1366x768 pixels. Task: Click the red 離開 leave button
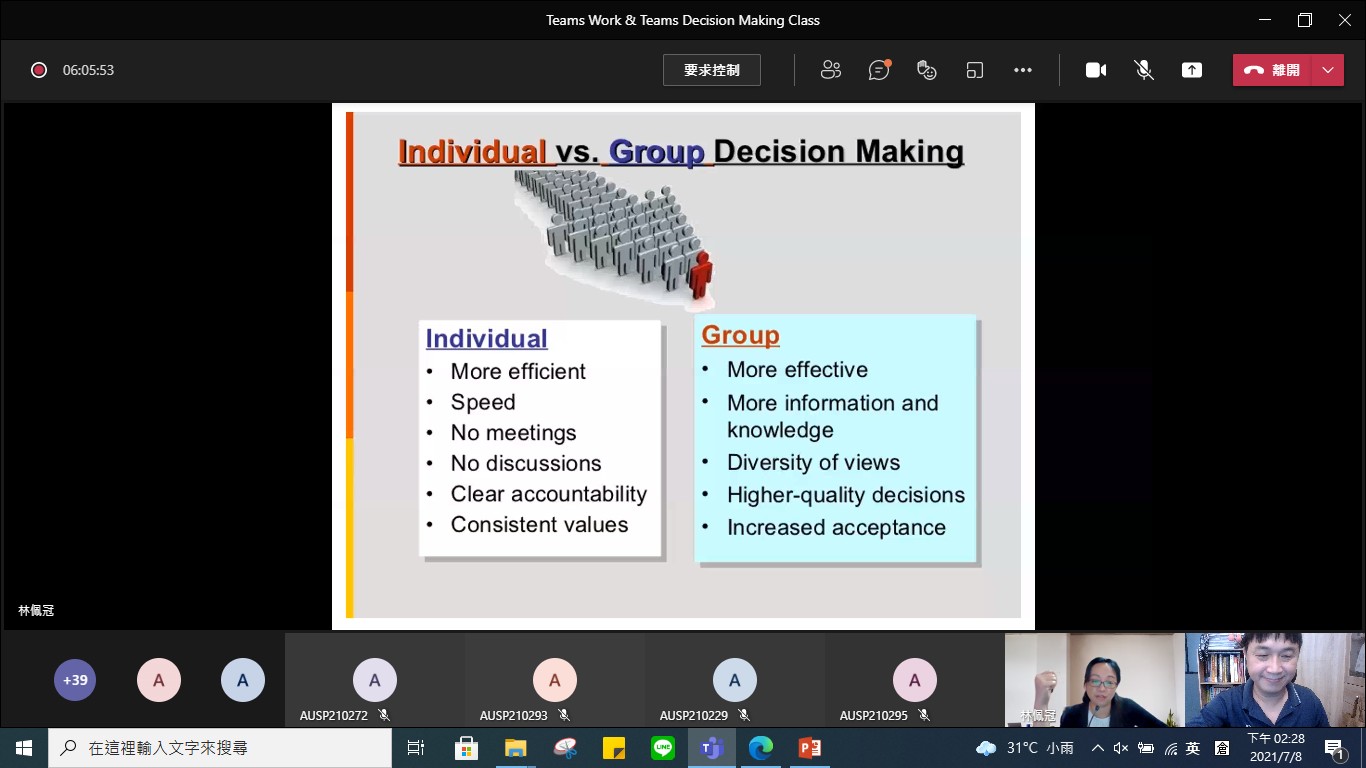point(1272,70)
